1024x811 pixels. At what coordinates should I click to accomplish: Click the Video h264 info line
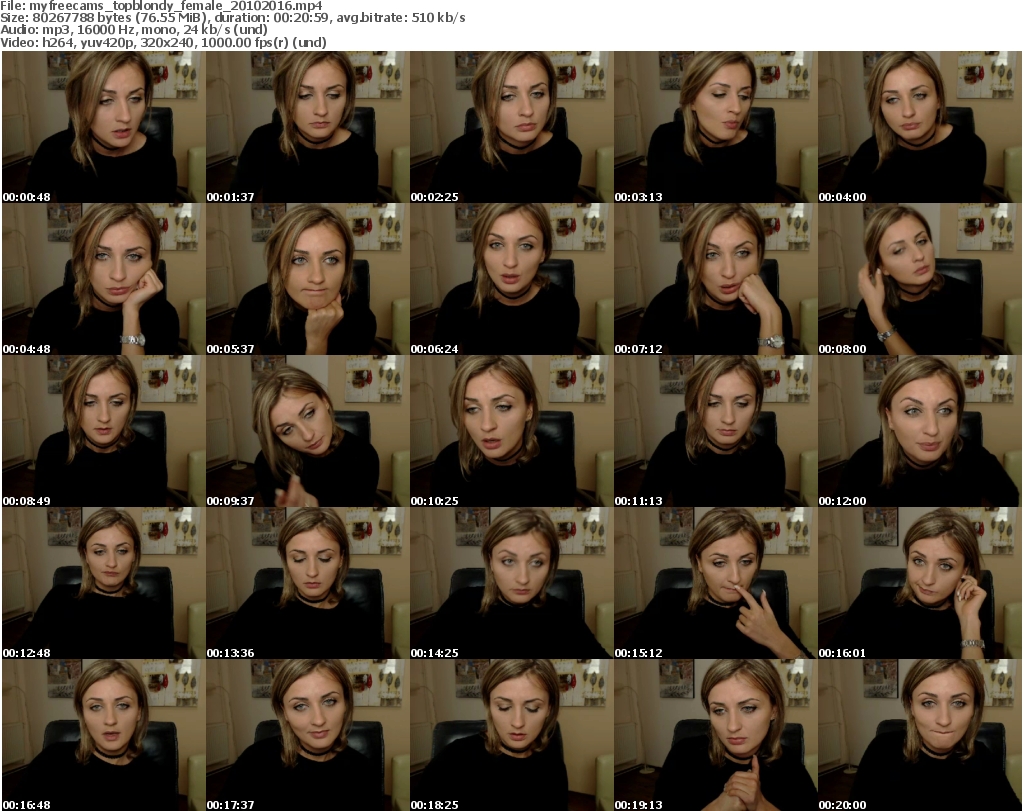pos(163,42)
